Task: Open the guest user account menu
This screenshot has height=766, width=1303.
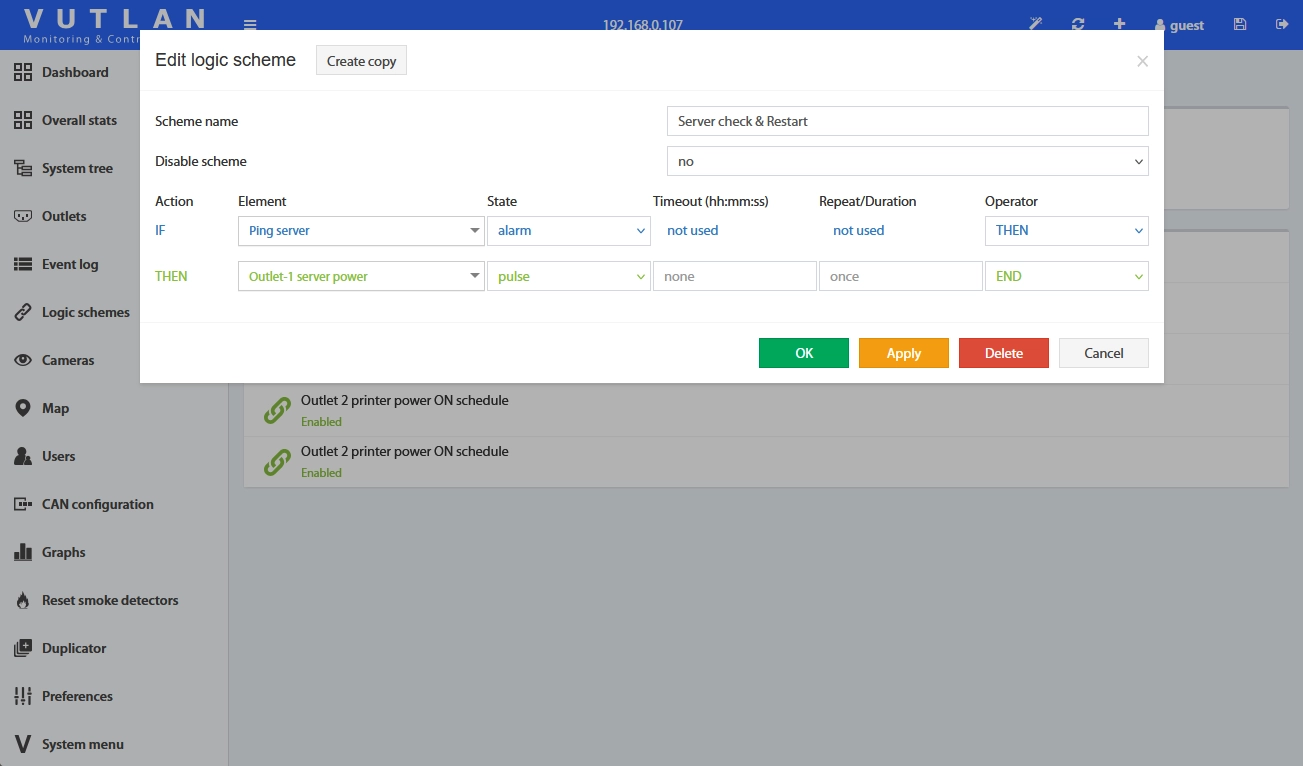Action: tap(1179, 25)
